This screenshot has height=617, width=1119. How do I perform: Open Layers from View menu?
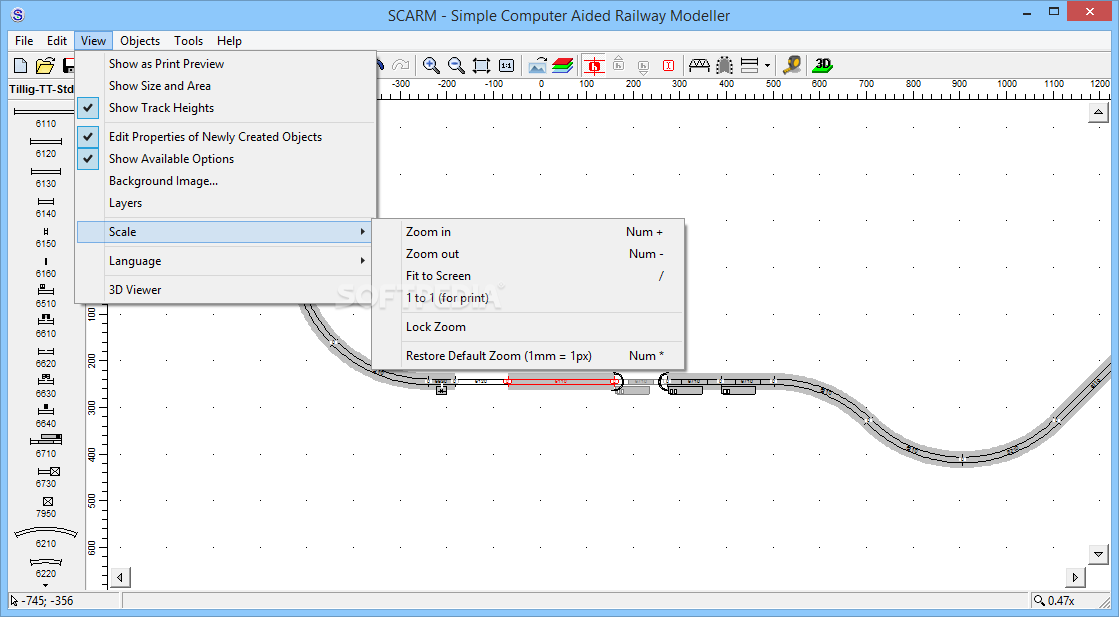tap(226, 203)
